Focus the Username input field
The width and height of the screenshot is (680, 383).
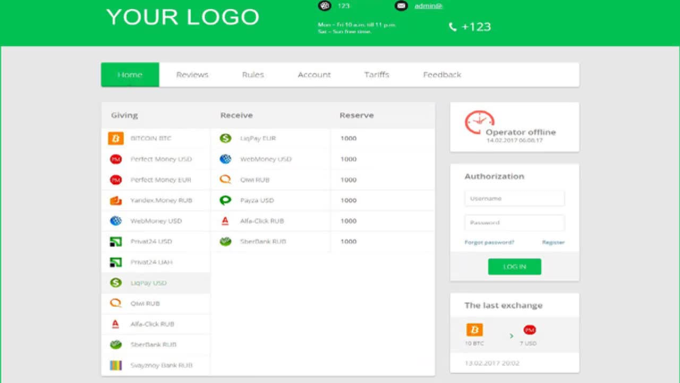pyautogui.click(x=514, y=199)
